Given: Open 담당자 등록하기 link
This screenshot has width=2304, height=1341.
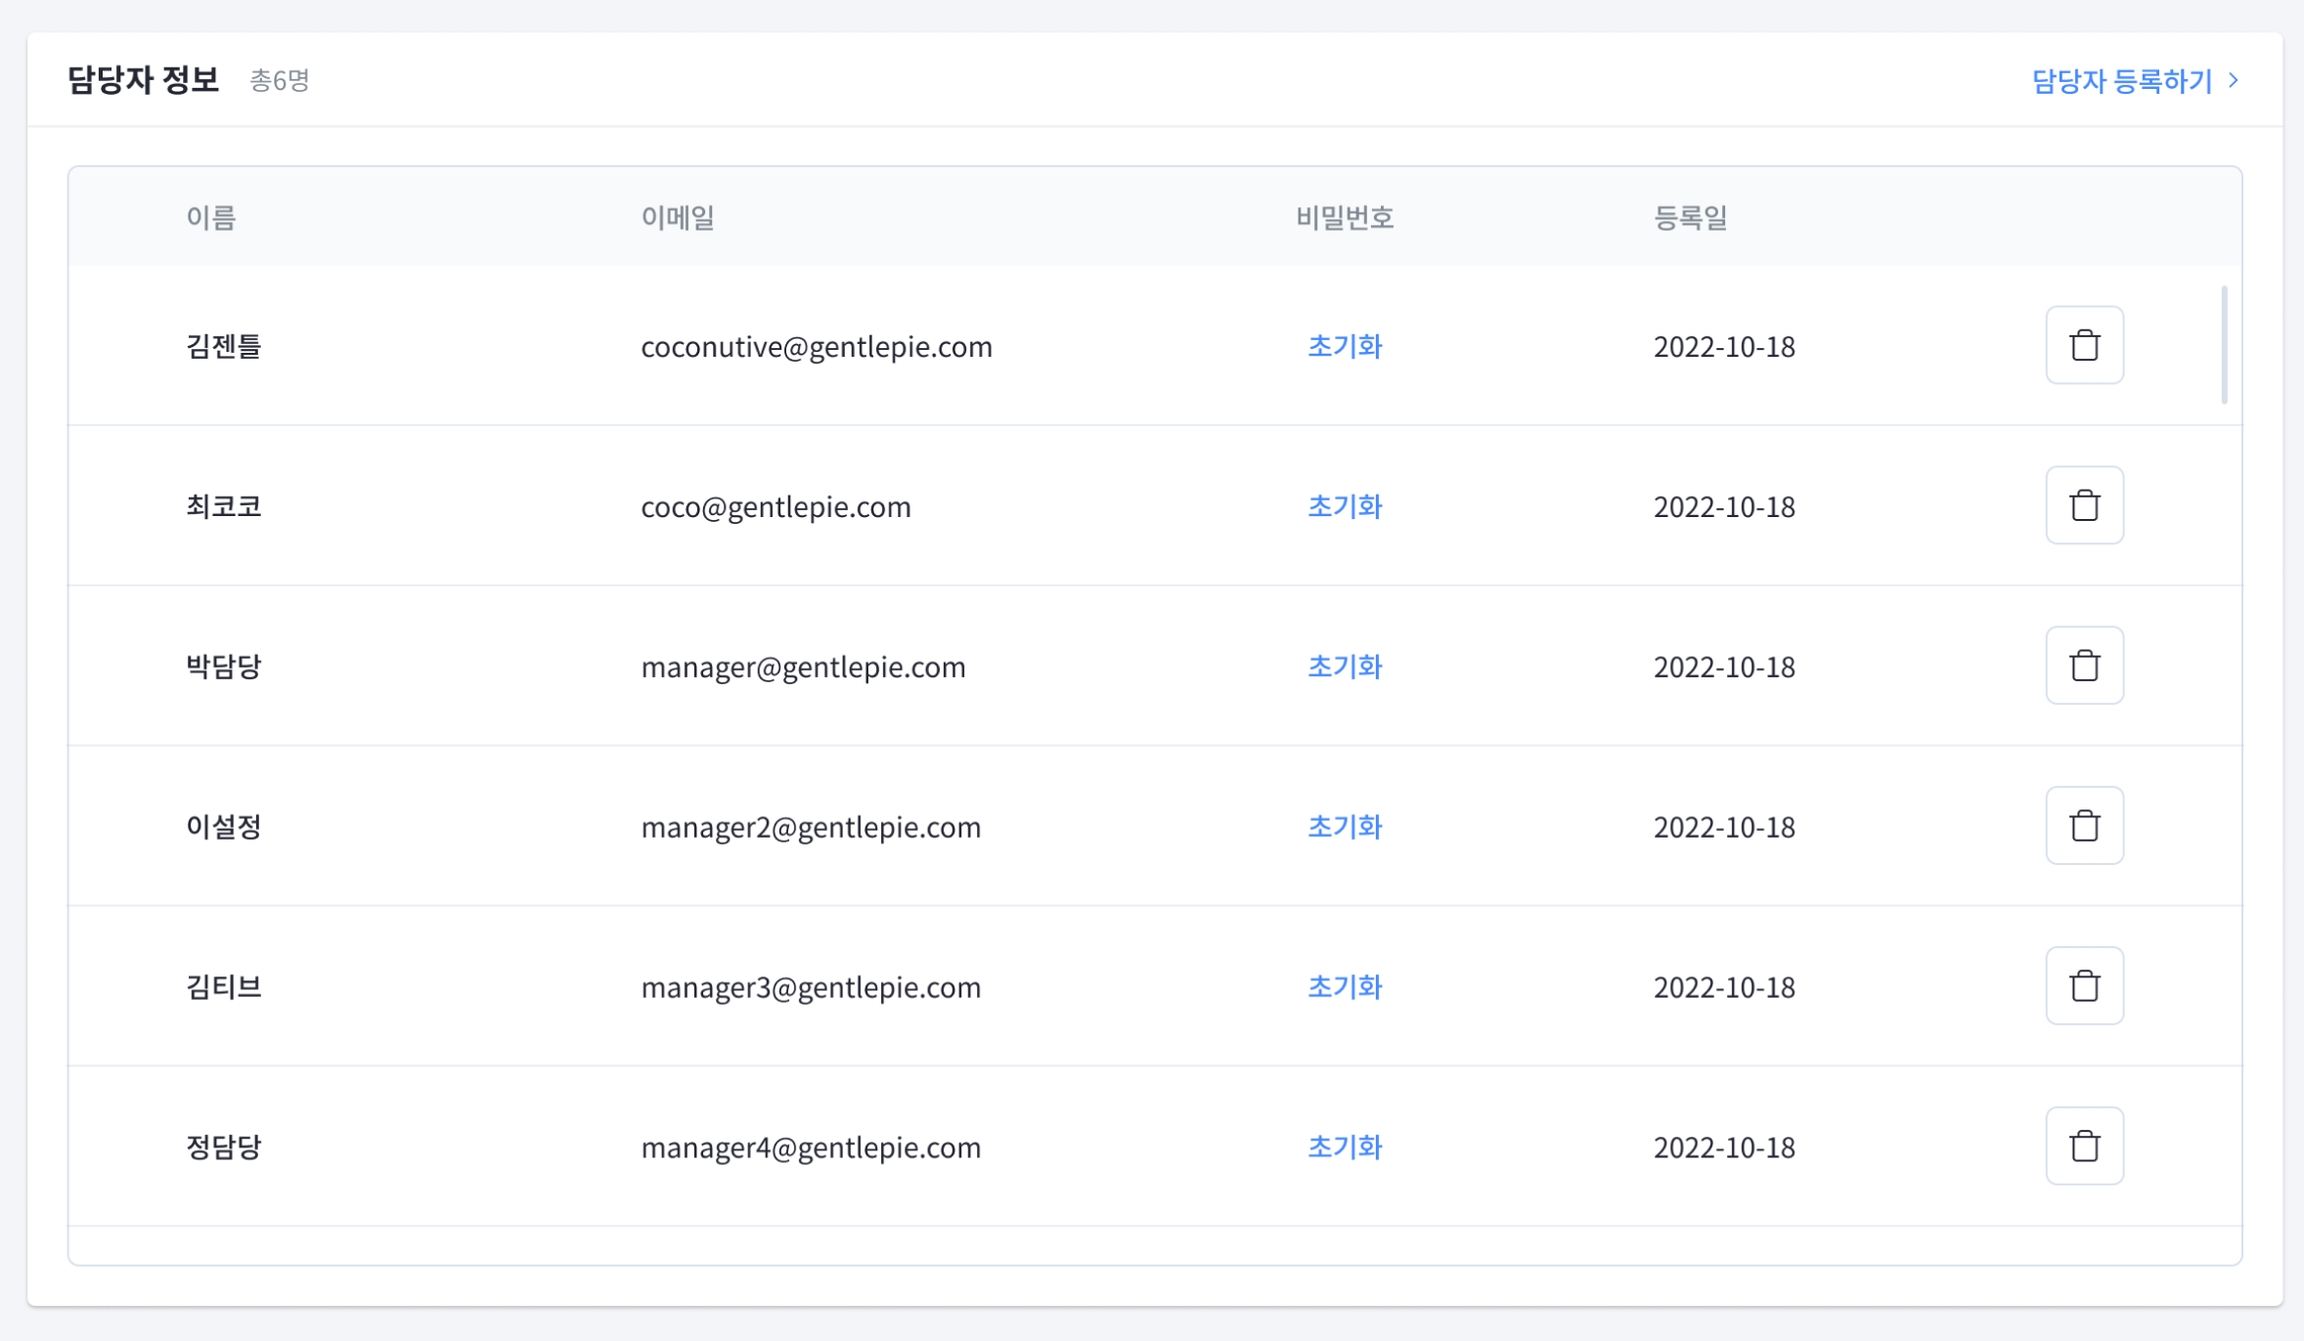Looking at the screenshot, I should [x=2121, y=80].
